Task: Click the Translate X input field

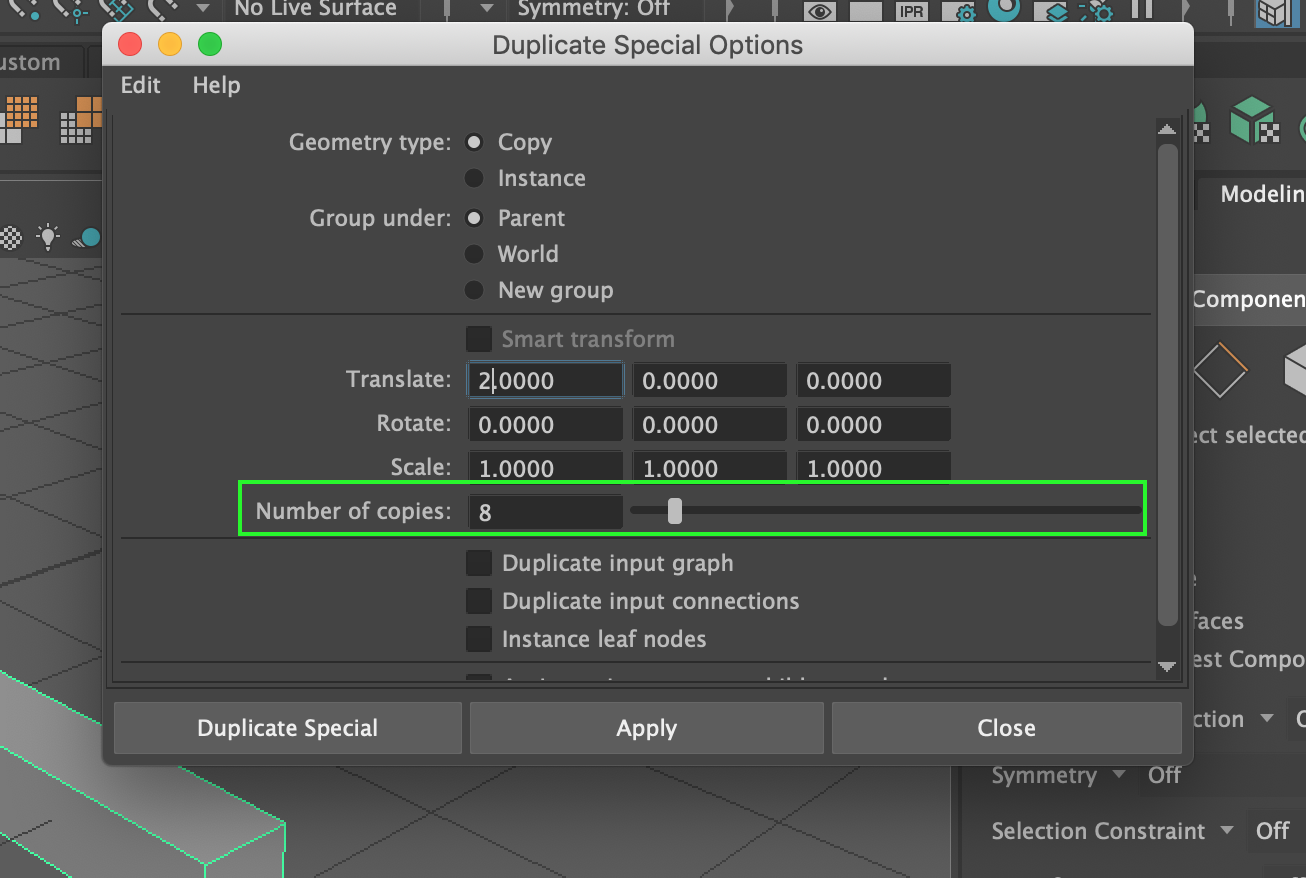Action: tap(545, 380)
